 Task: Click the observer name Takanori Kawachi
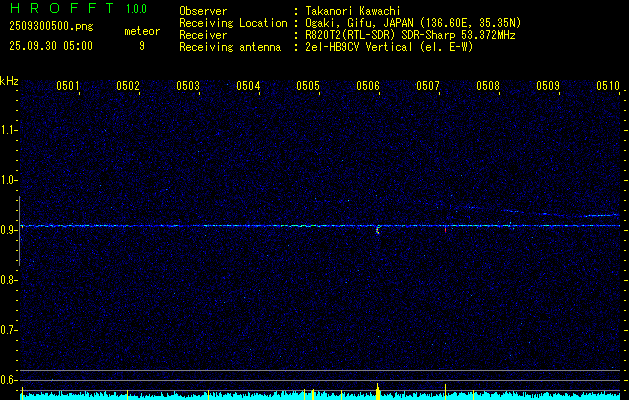(353, 11)
